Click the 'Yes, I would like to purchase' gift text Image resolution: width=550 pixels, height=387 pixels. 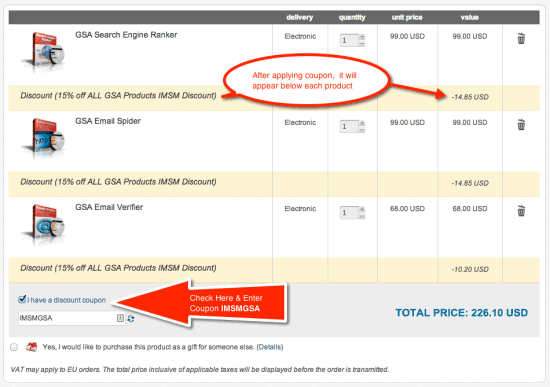click(148, 347)
